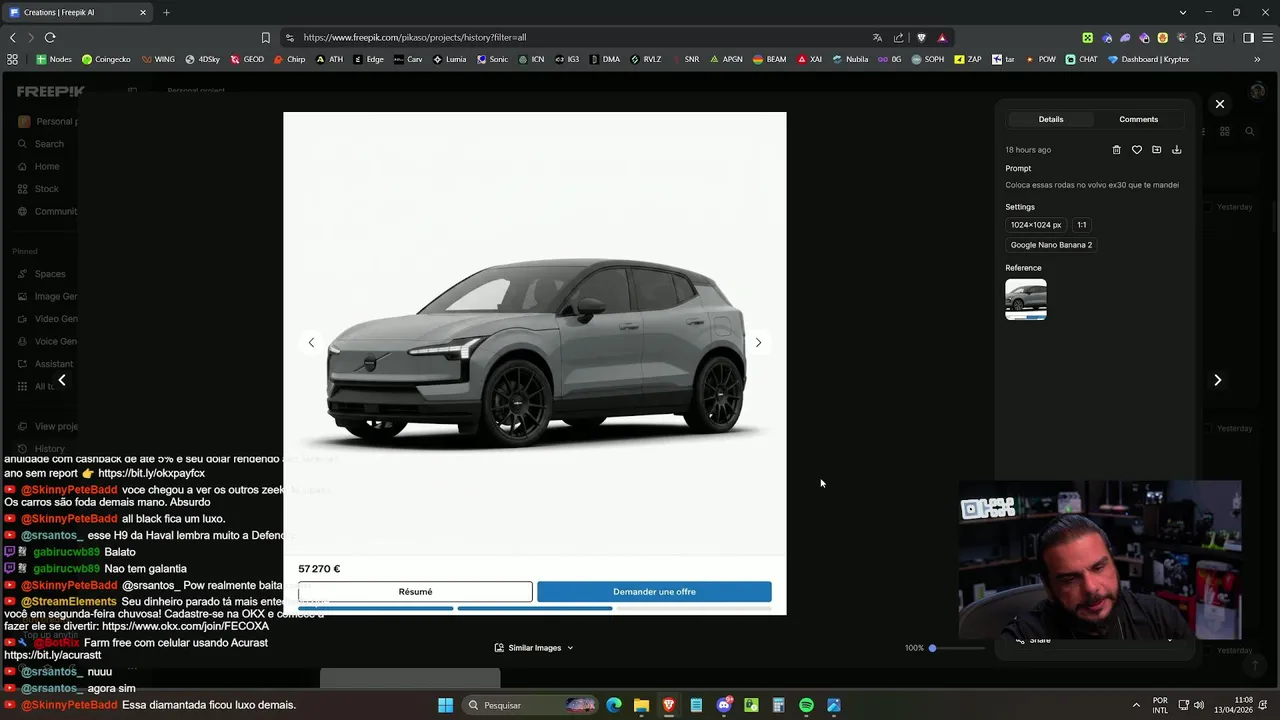Toggle the browser sidebar panel

[1248, 37]
